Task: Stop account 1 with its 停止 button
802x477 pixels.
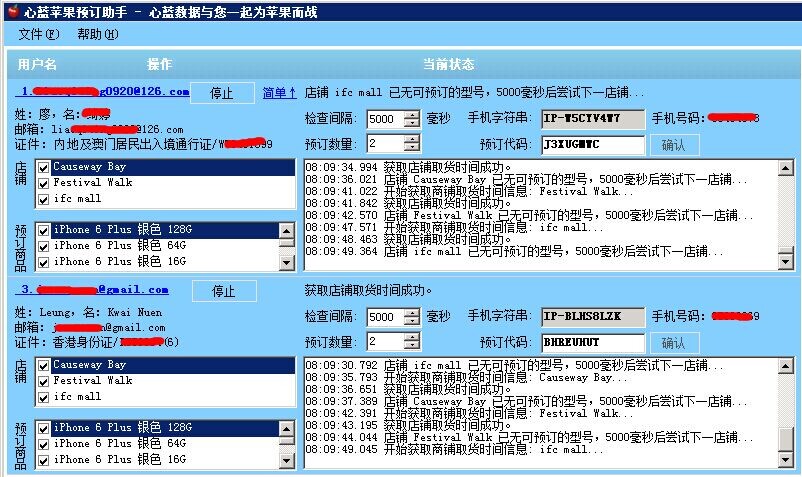Action: [x=222, y=93]
